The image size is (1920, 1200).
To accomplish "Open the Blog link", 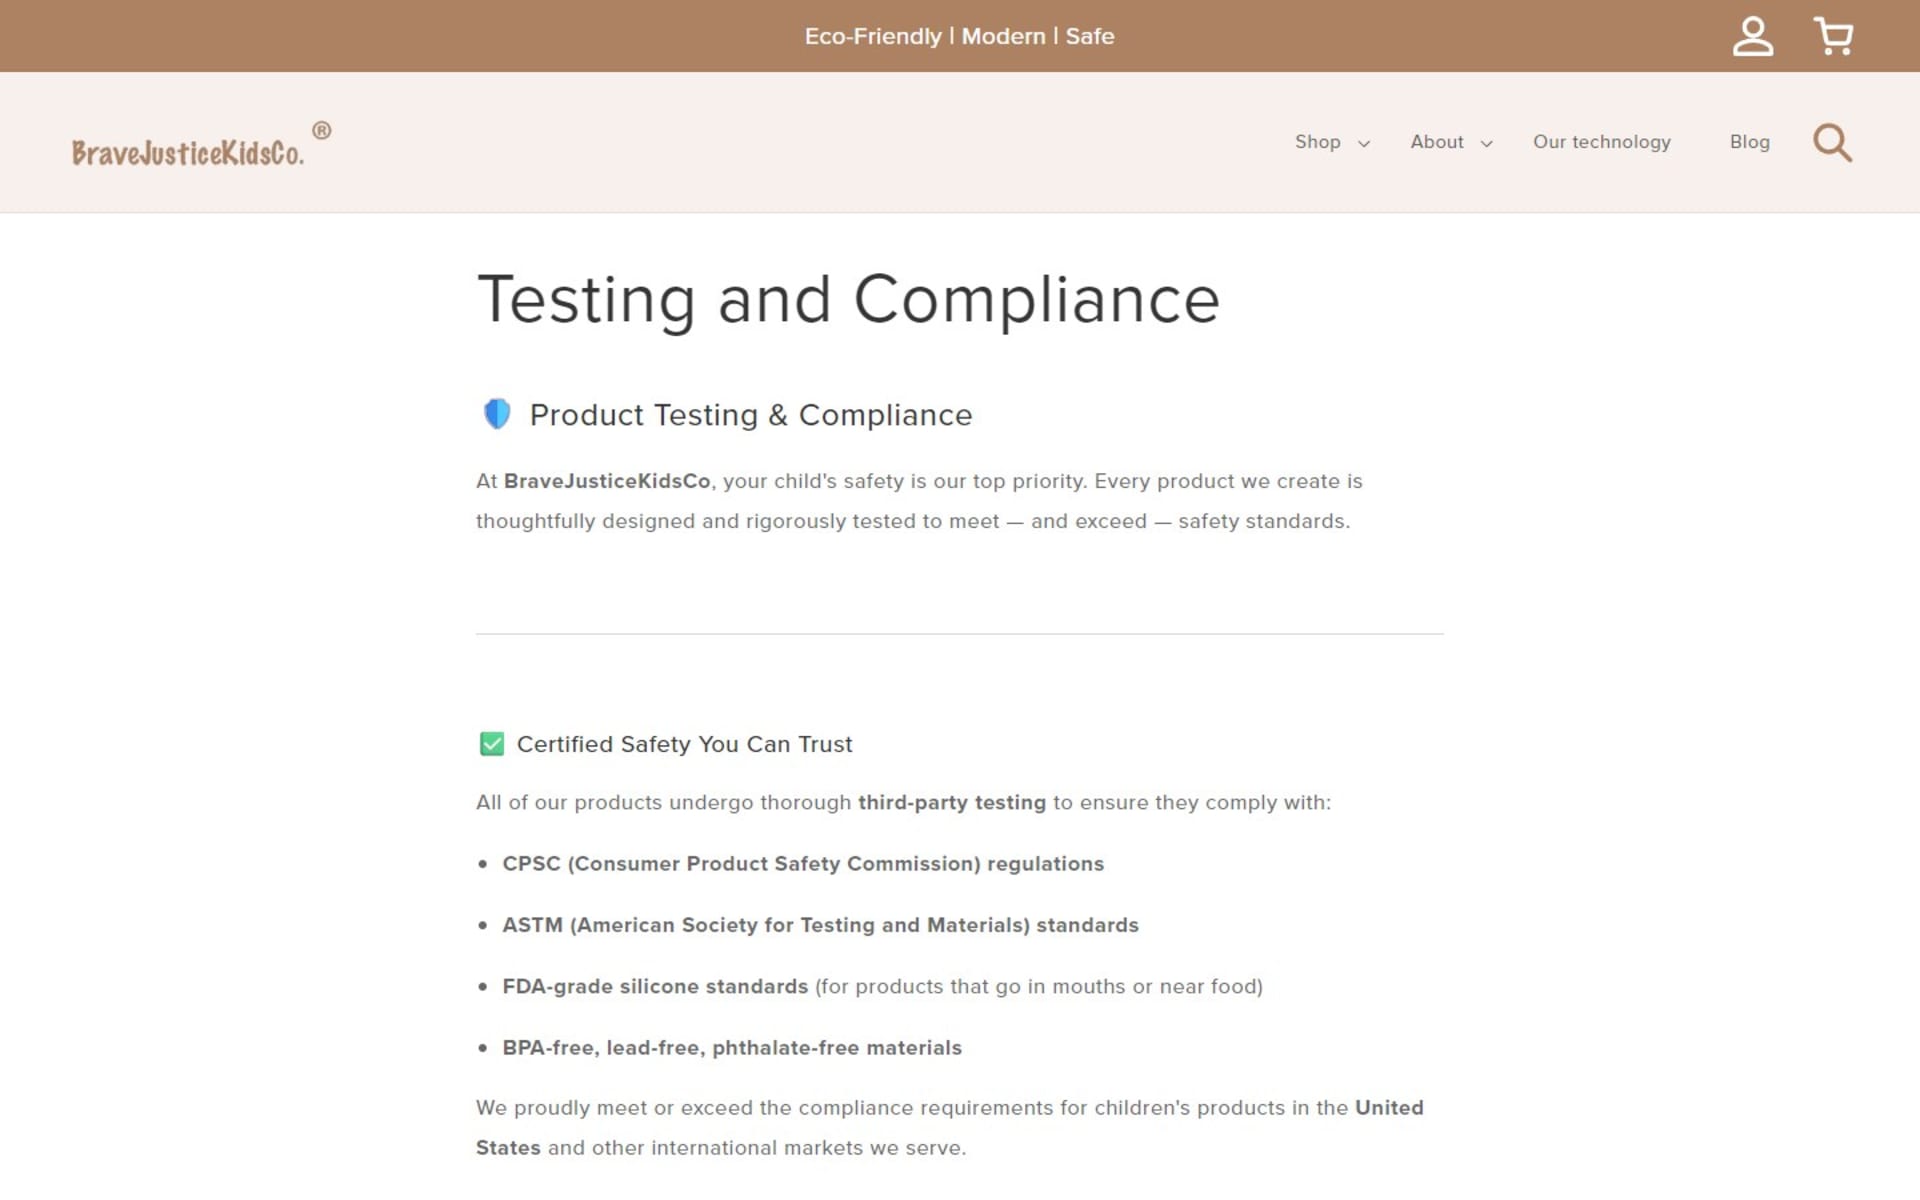I will coord(1749,142).
